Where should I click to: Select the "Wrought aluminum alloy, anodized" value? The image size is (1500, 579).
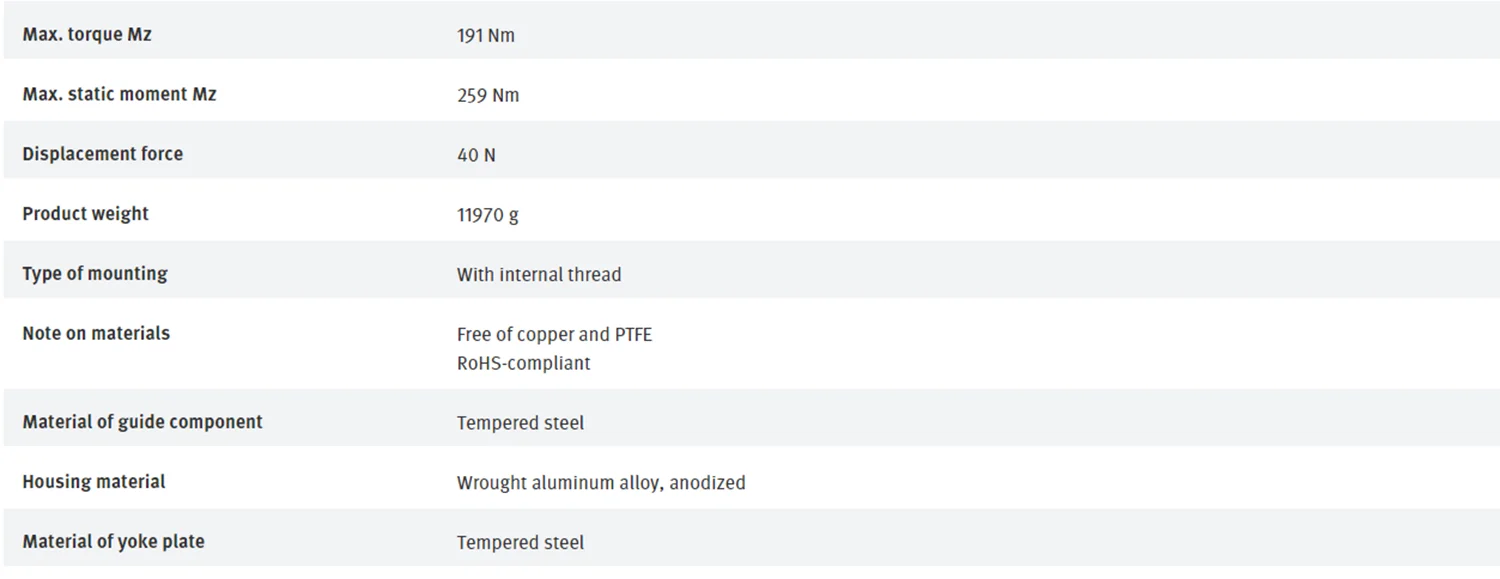[x=601, y=483]
